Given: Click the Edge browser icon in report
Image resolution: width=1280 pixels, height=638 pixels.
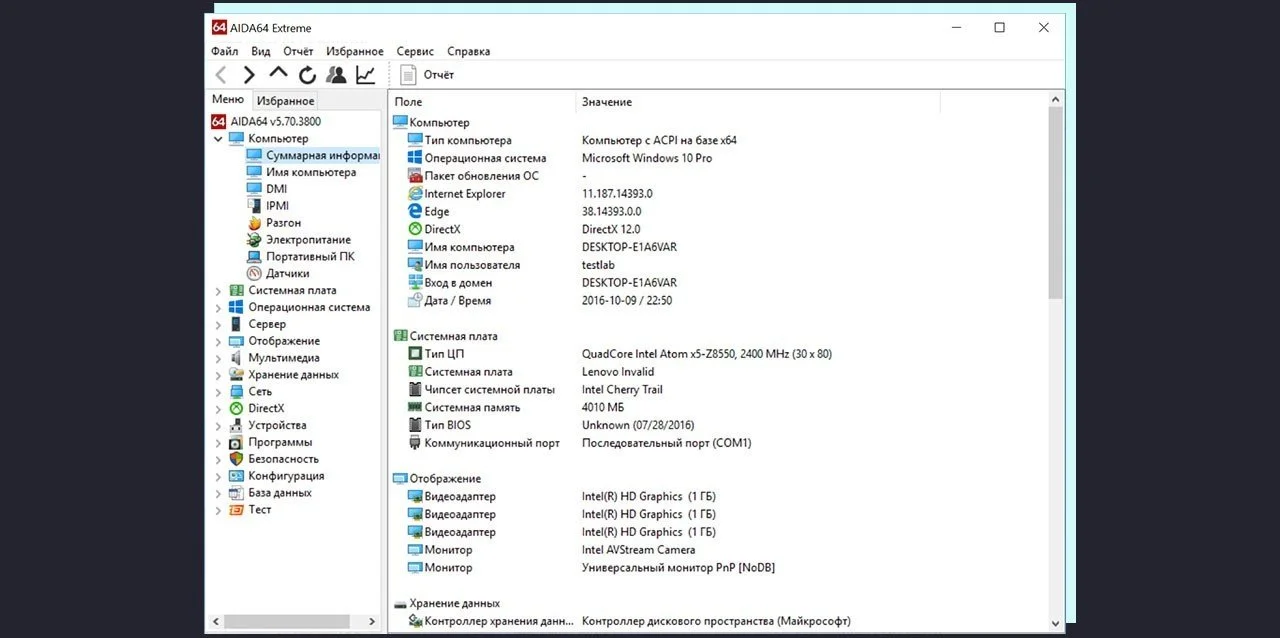Looking at the screenshot, I should tap(415, 211).
